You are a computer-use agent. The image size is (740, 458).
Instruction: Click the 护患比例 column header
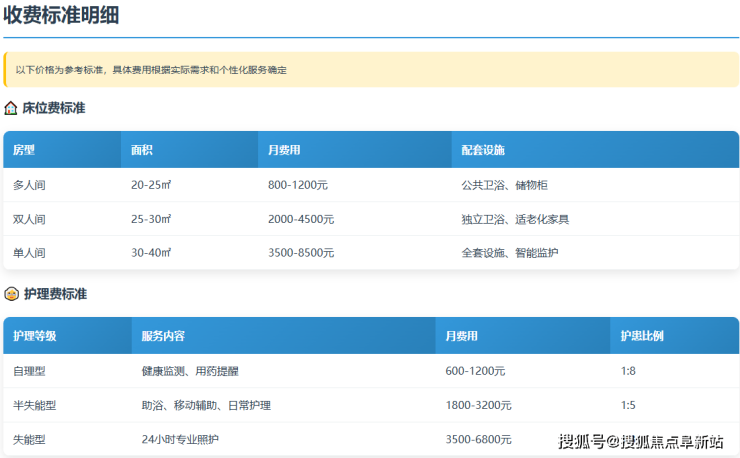pyautogui.click(x=642, y=336)
